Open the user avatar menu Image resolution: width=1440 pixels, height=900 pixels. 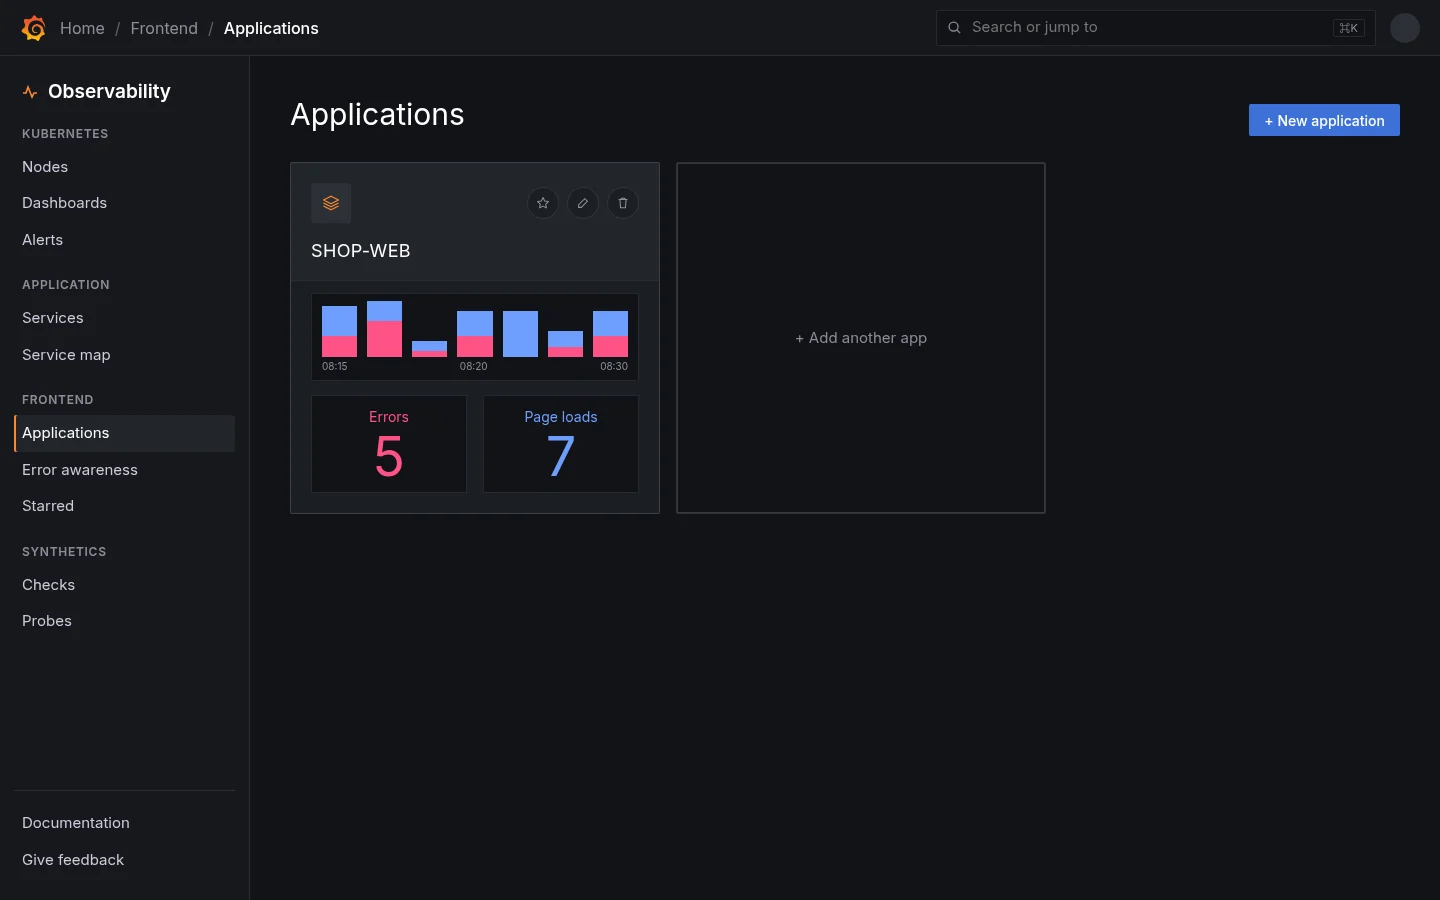(x=1405, y=28)
